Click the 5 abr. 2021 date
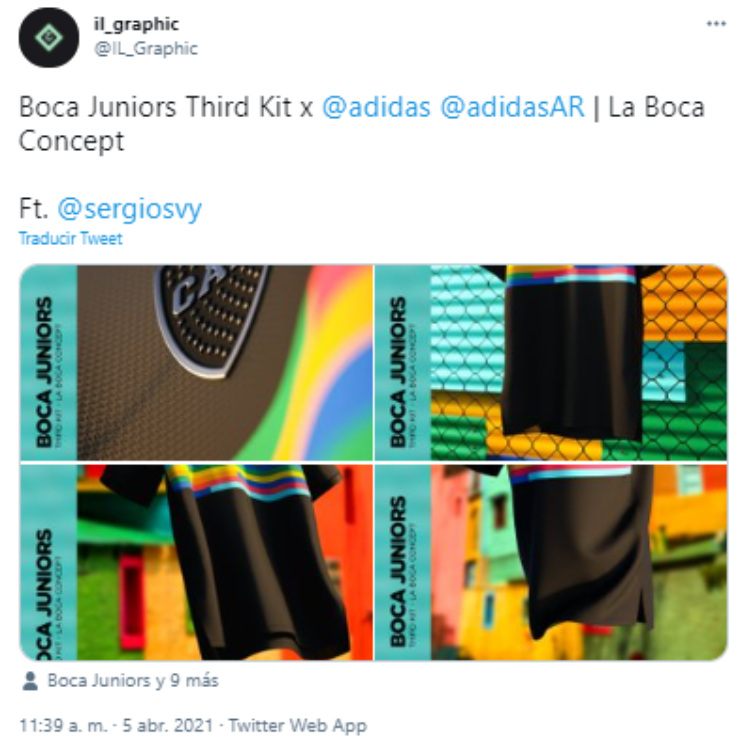The image size is (740, 743). point(168,725)
